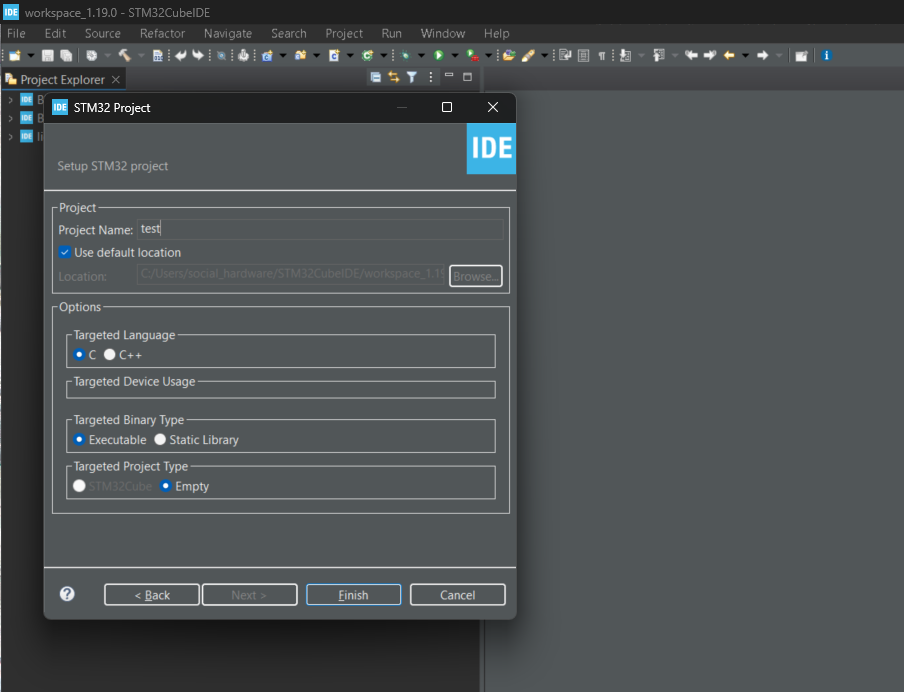Image resolution: width=904 pixels, height=692 pixels.
Task: Click the Cancel button
Action: point(458,595)
